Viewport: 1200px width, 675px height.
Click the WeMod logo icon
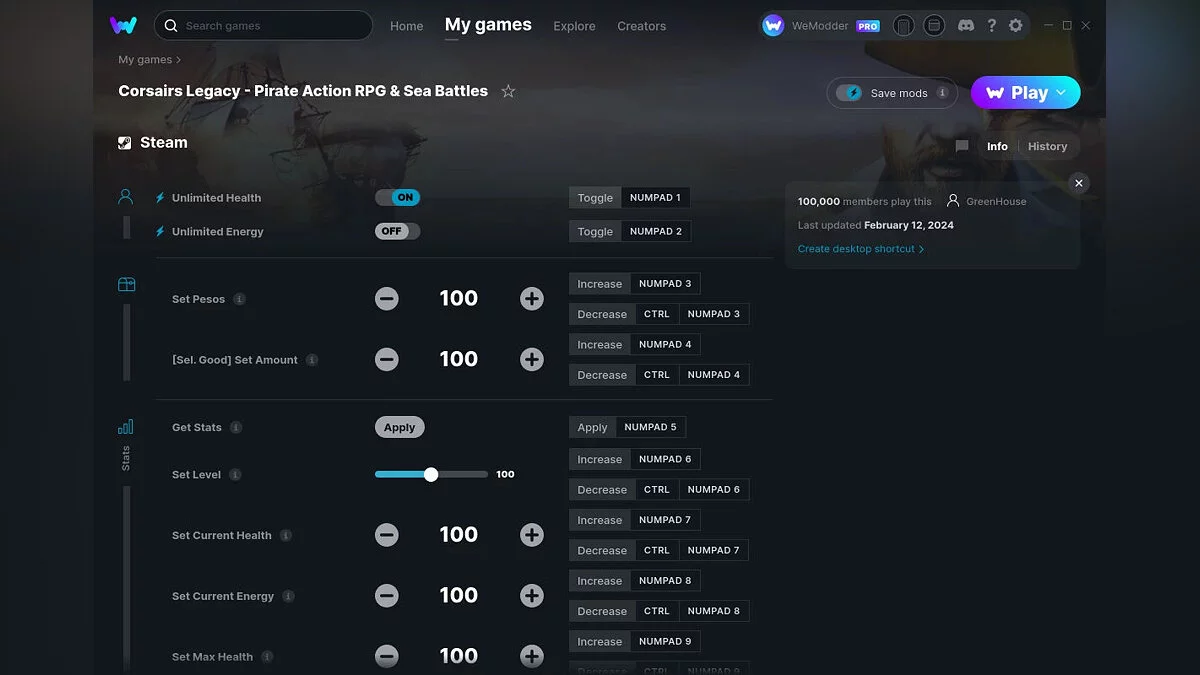click(x=123, y=25)
